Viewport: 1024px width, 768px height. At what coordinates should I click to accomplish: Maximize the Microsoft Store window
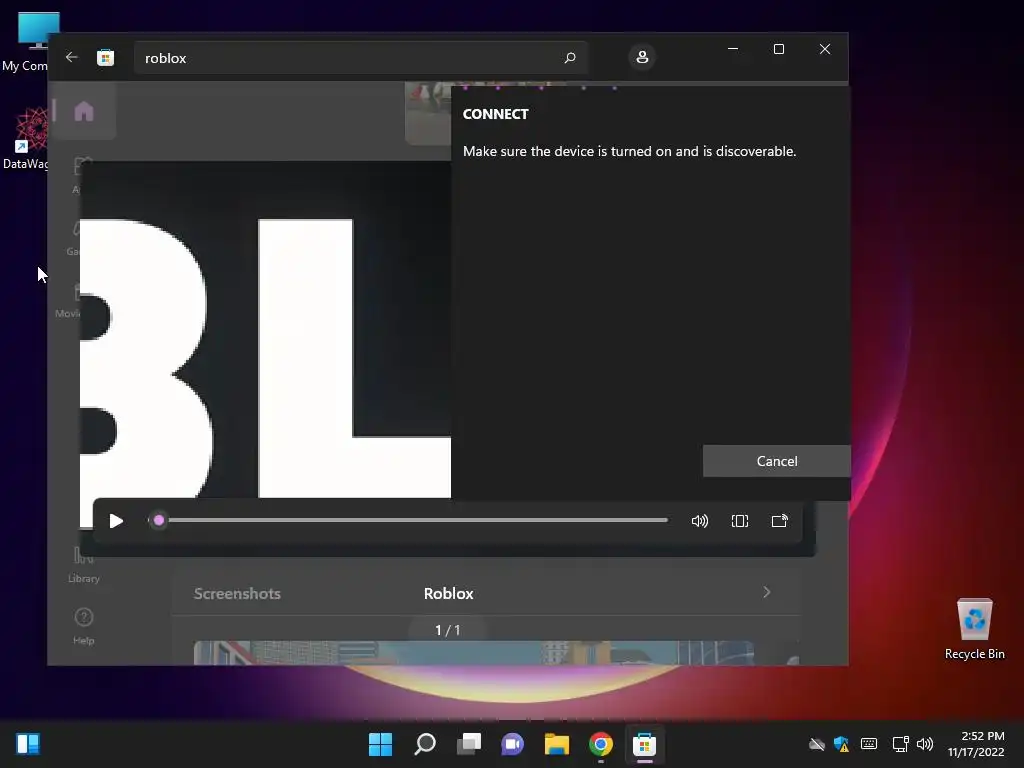coord(778,49)
